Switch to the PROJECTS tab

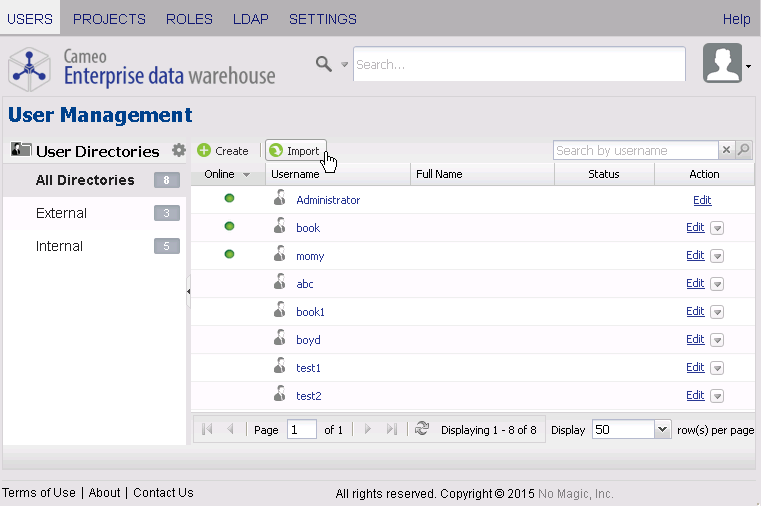[x=109, y=19]
